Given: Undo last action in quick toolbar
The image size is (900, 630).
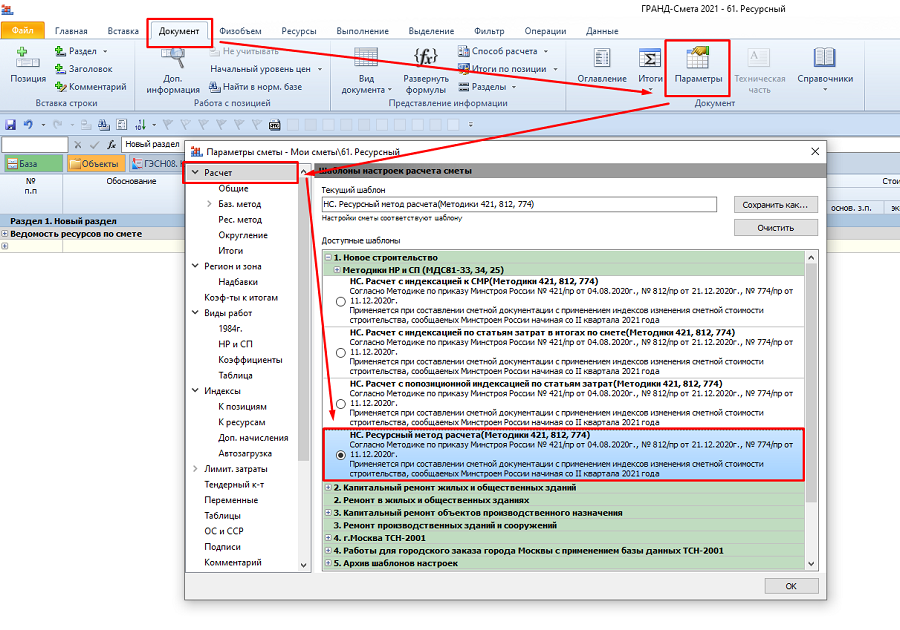Looking at the screenshot, I should (28, 125).
